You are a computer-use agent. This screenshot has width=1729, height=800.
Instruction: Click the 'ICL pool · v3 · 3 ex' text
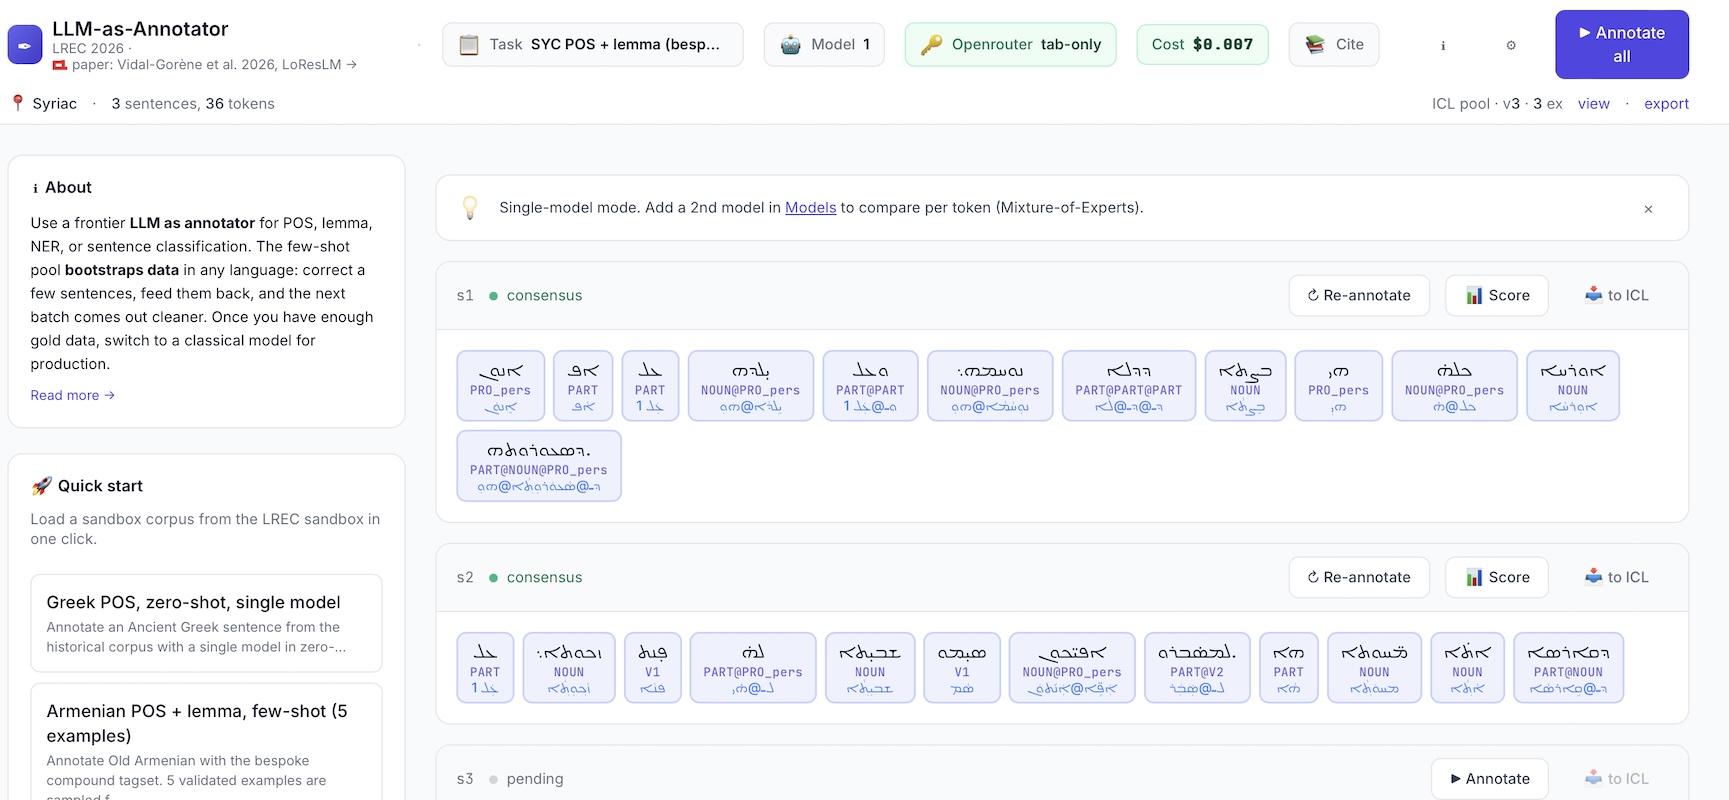1497,104
